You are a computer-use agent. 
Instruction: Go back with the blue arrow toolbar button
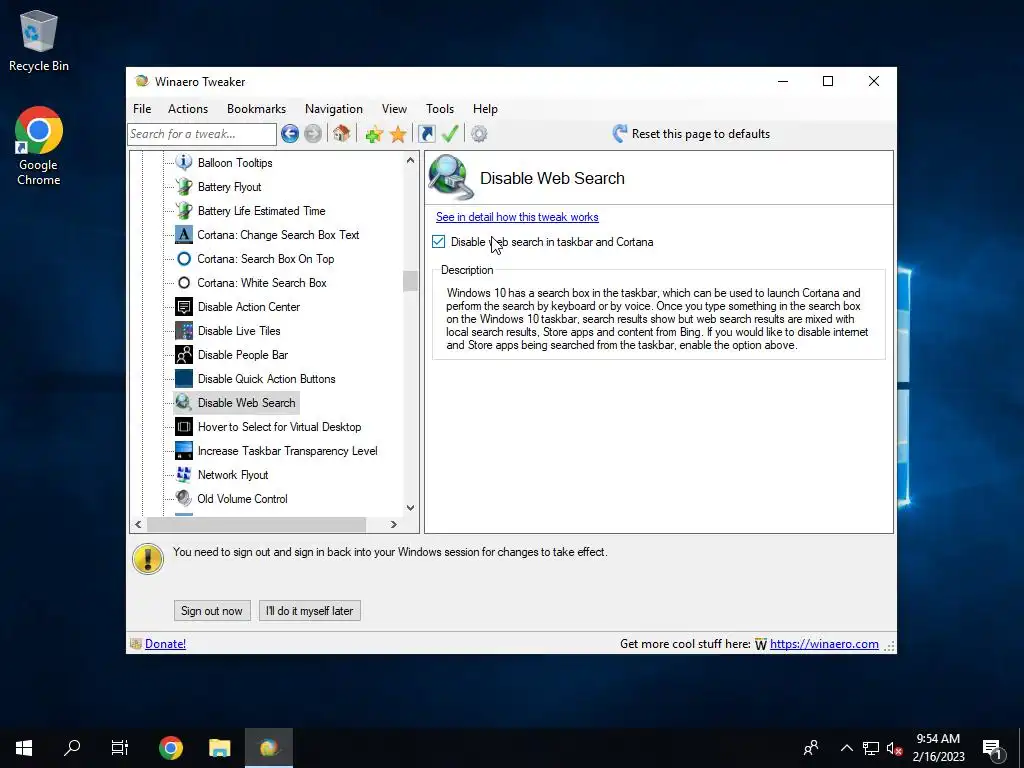[290, 134]
